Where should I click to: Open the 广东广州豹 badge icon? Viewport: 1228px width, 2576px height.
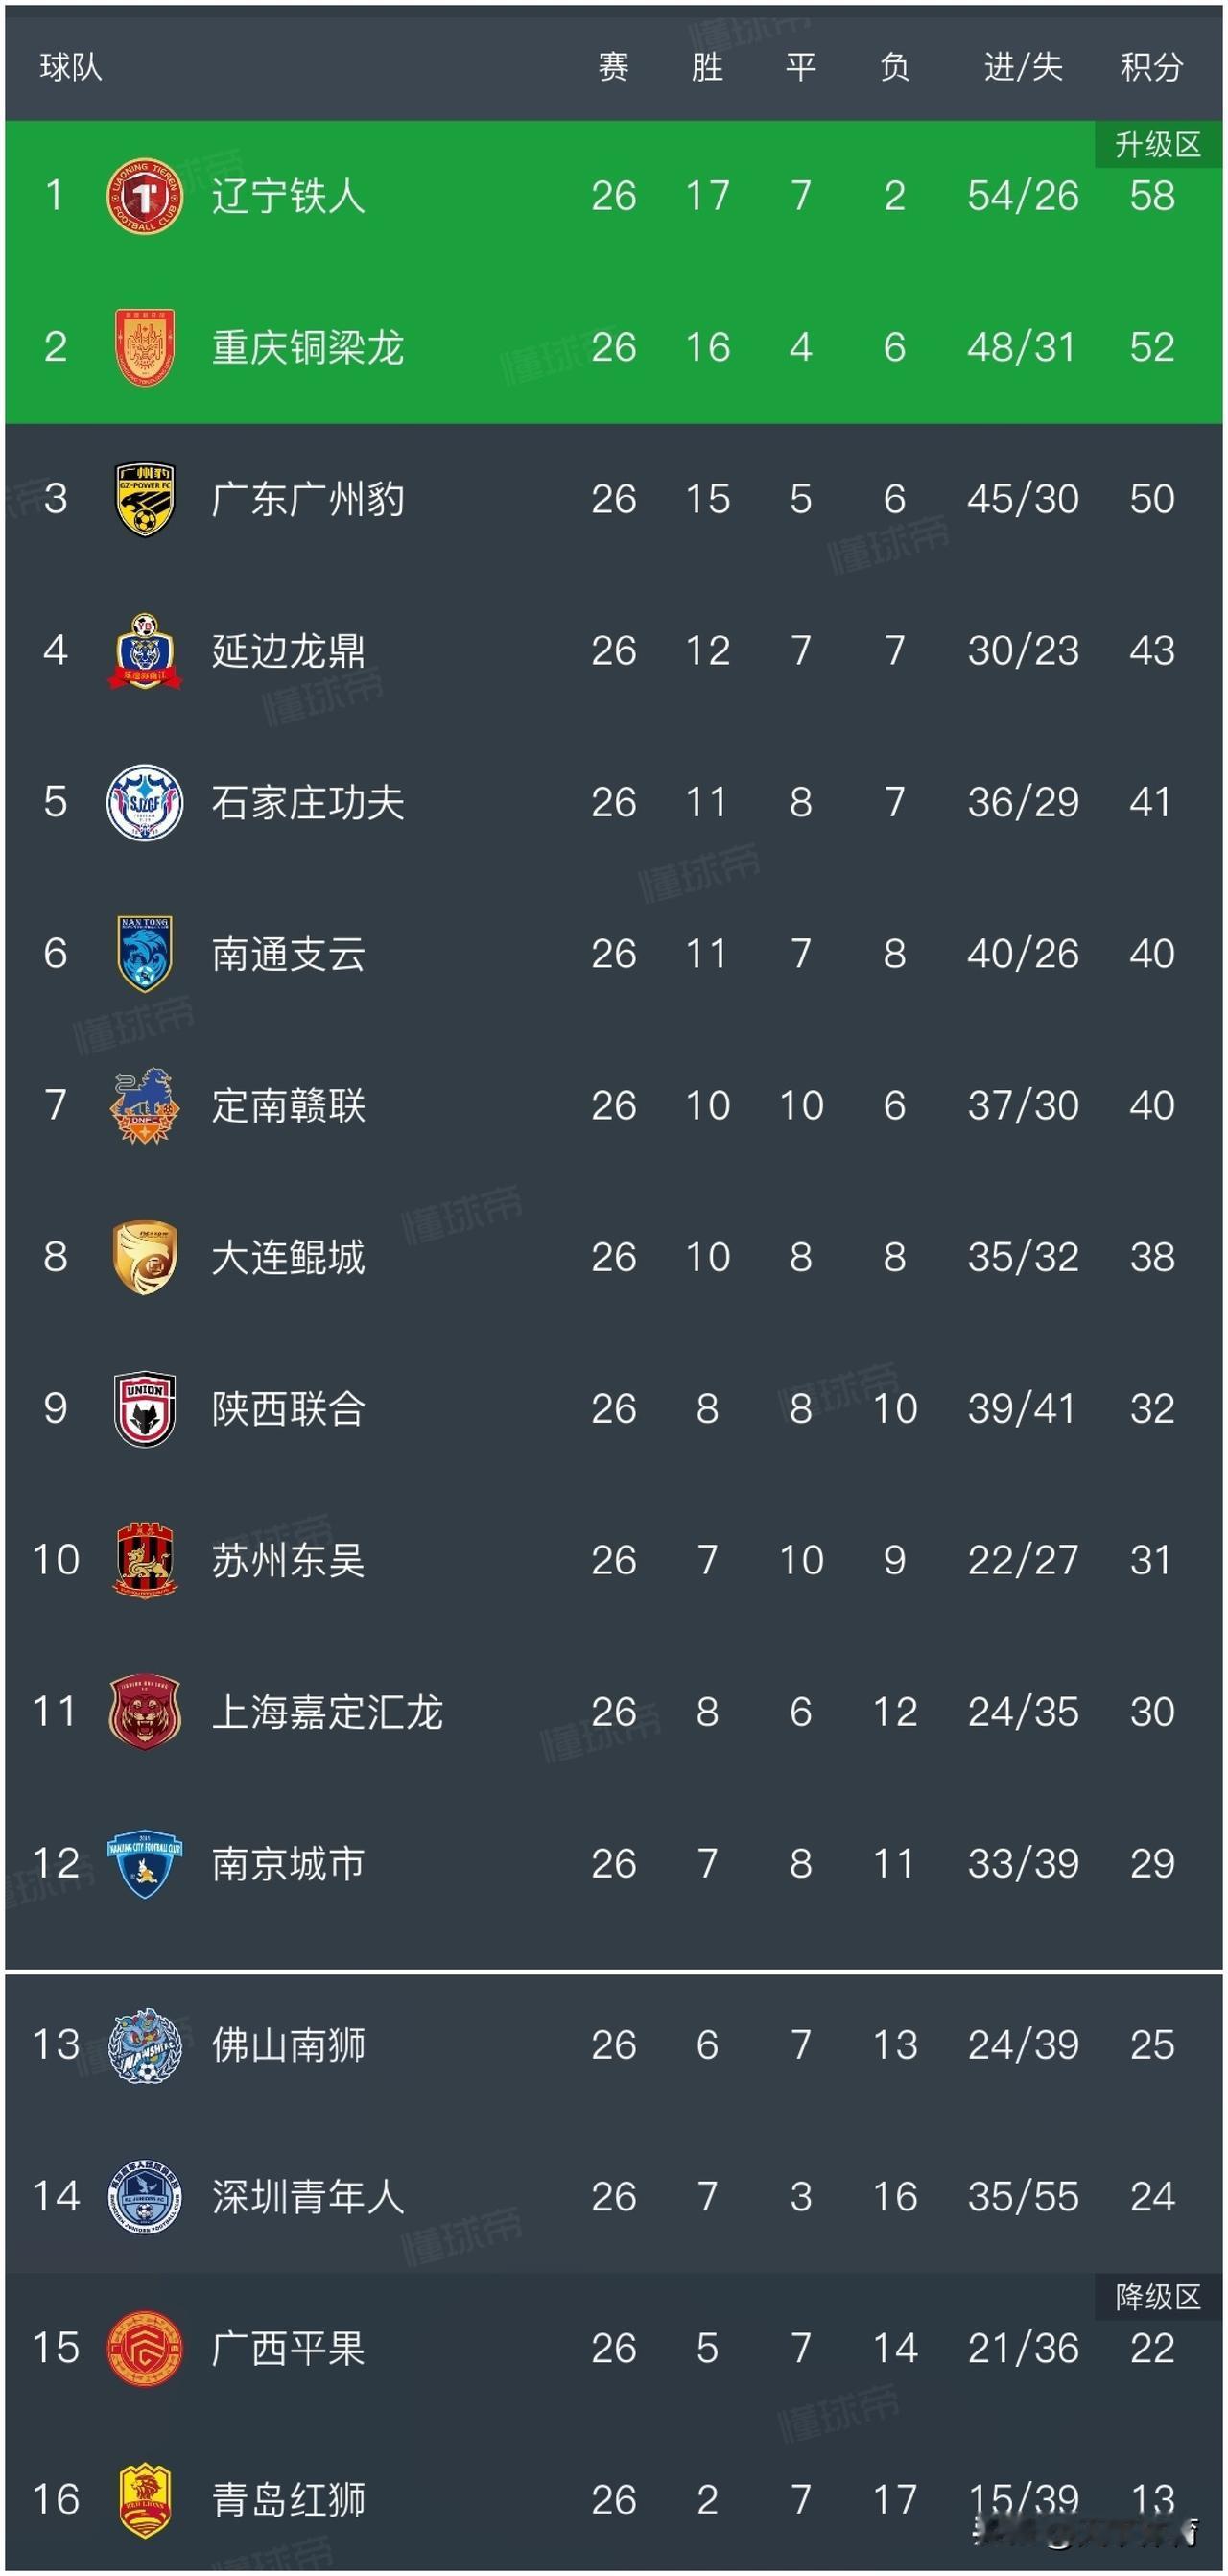coord(145,499)
